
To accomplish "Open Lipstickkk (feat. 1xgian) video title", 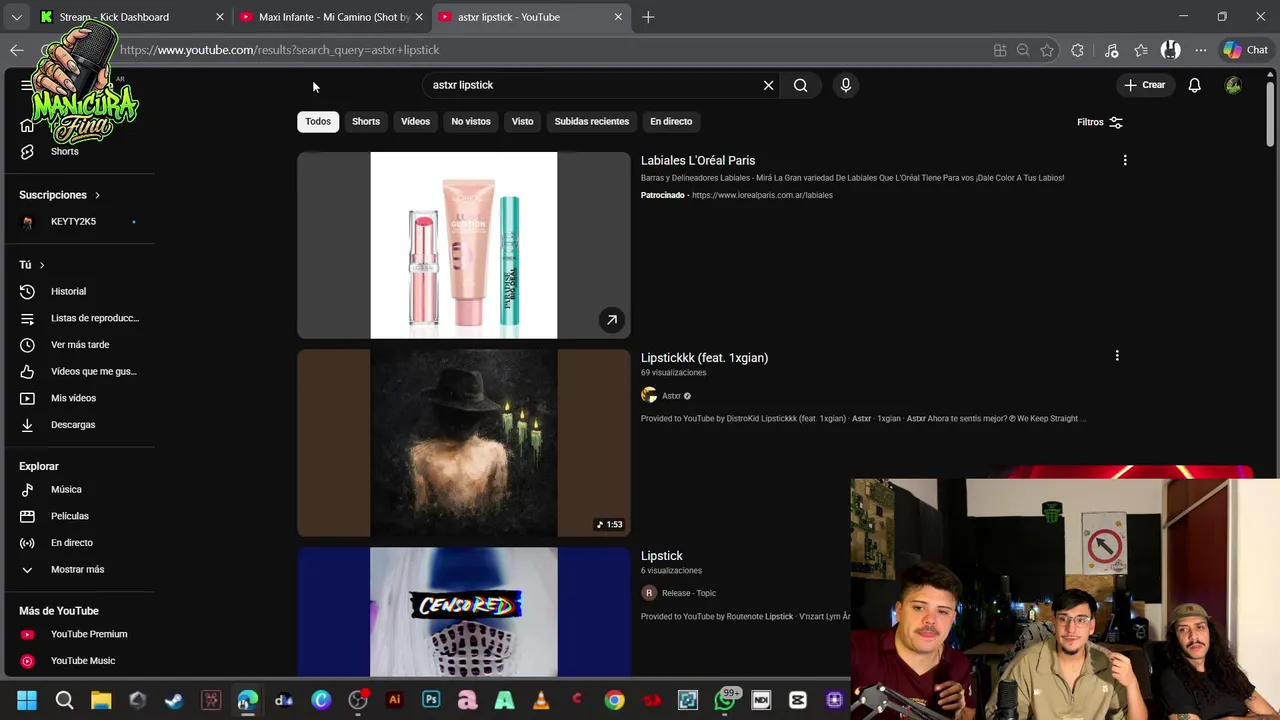I will pos(704,357).
